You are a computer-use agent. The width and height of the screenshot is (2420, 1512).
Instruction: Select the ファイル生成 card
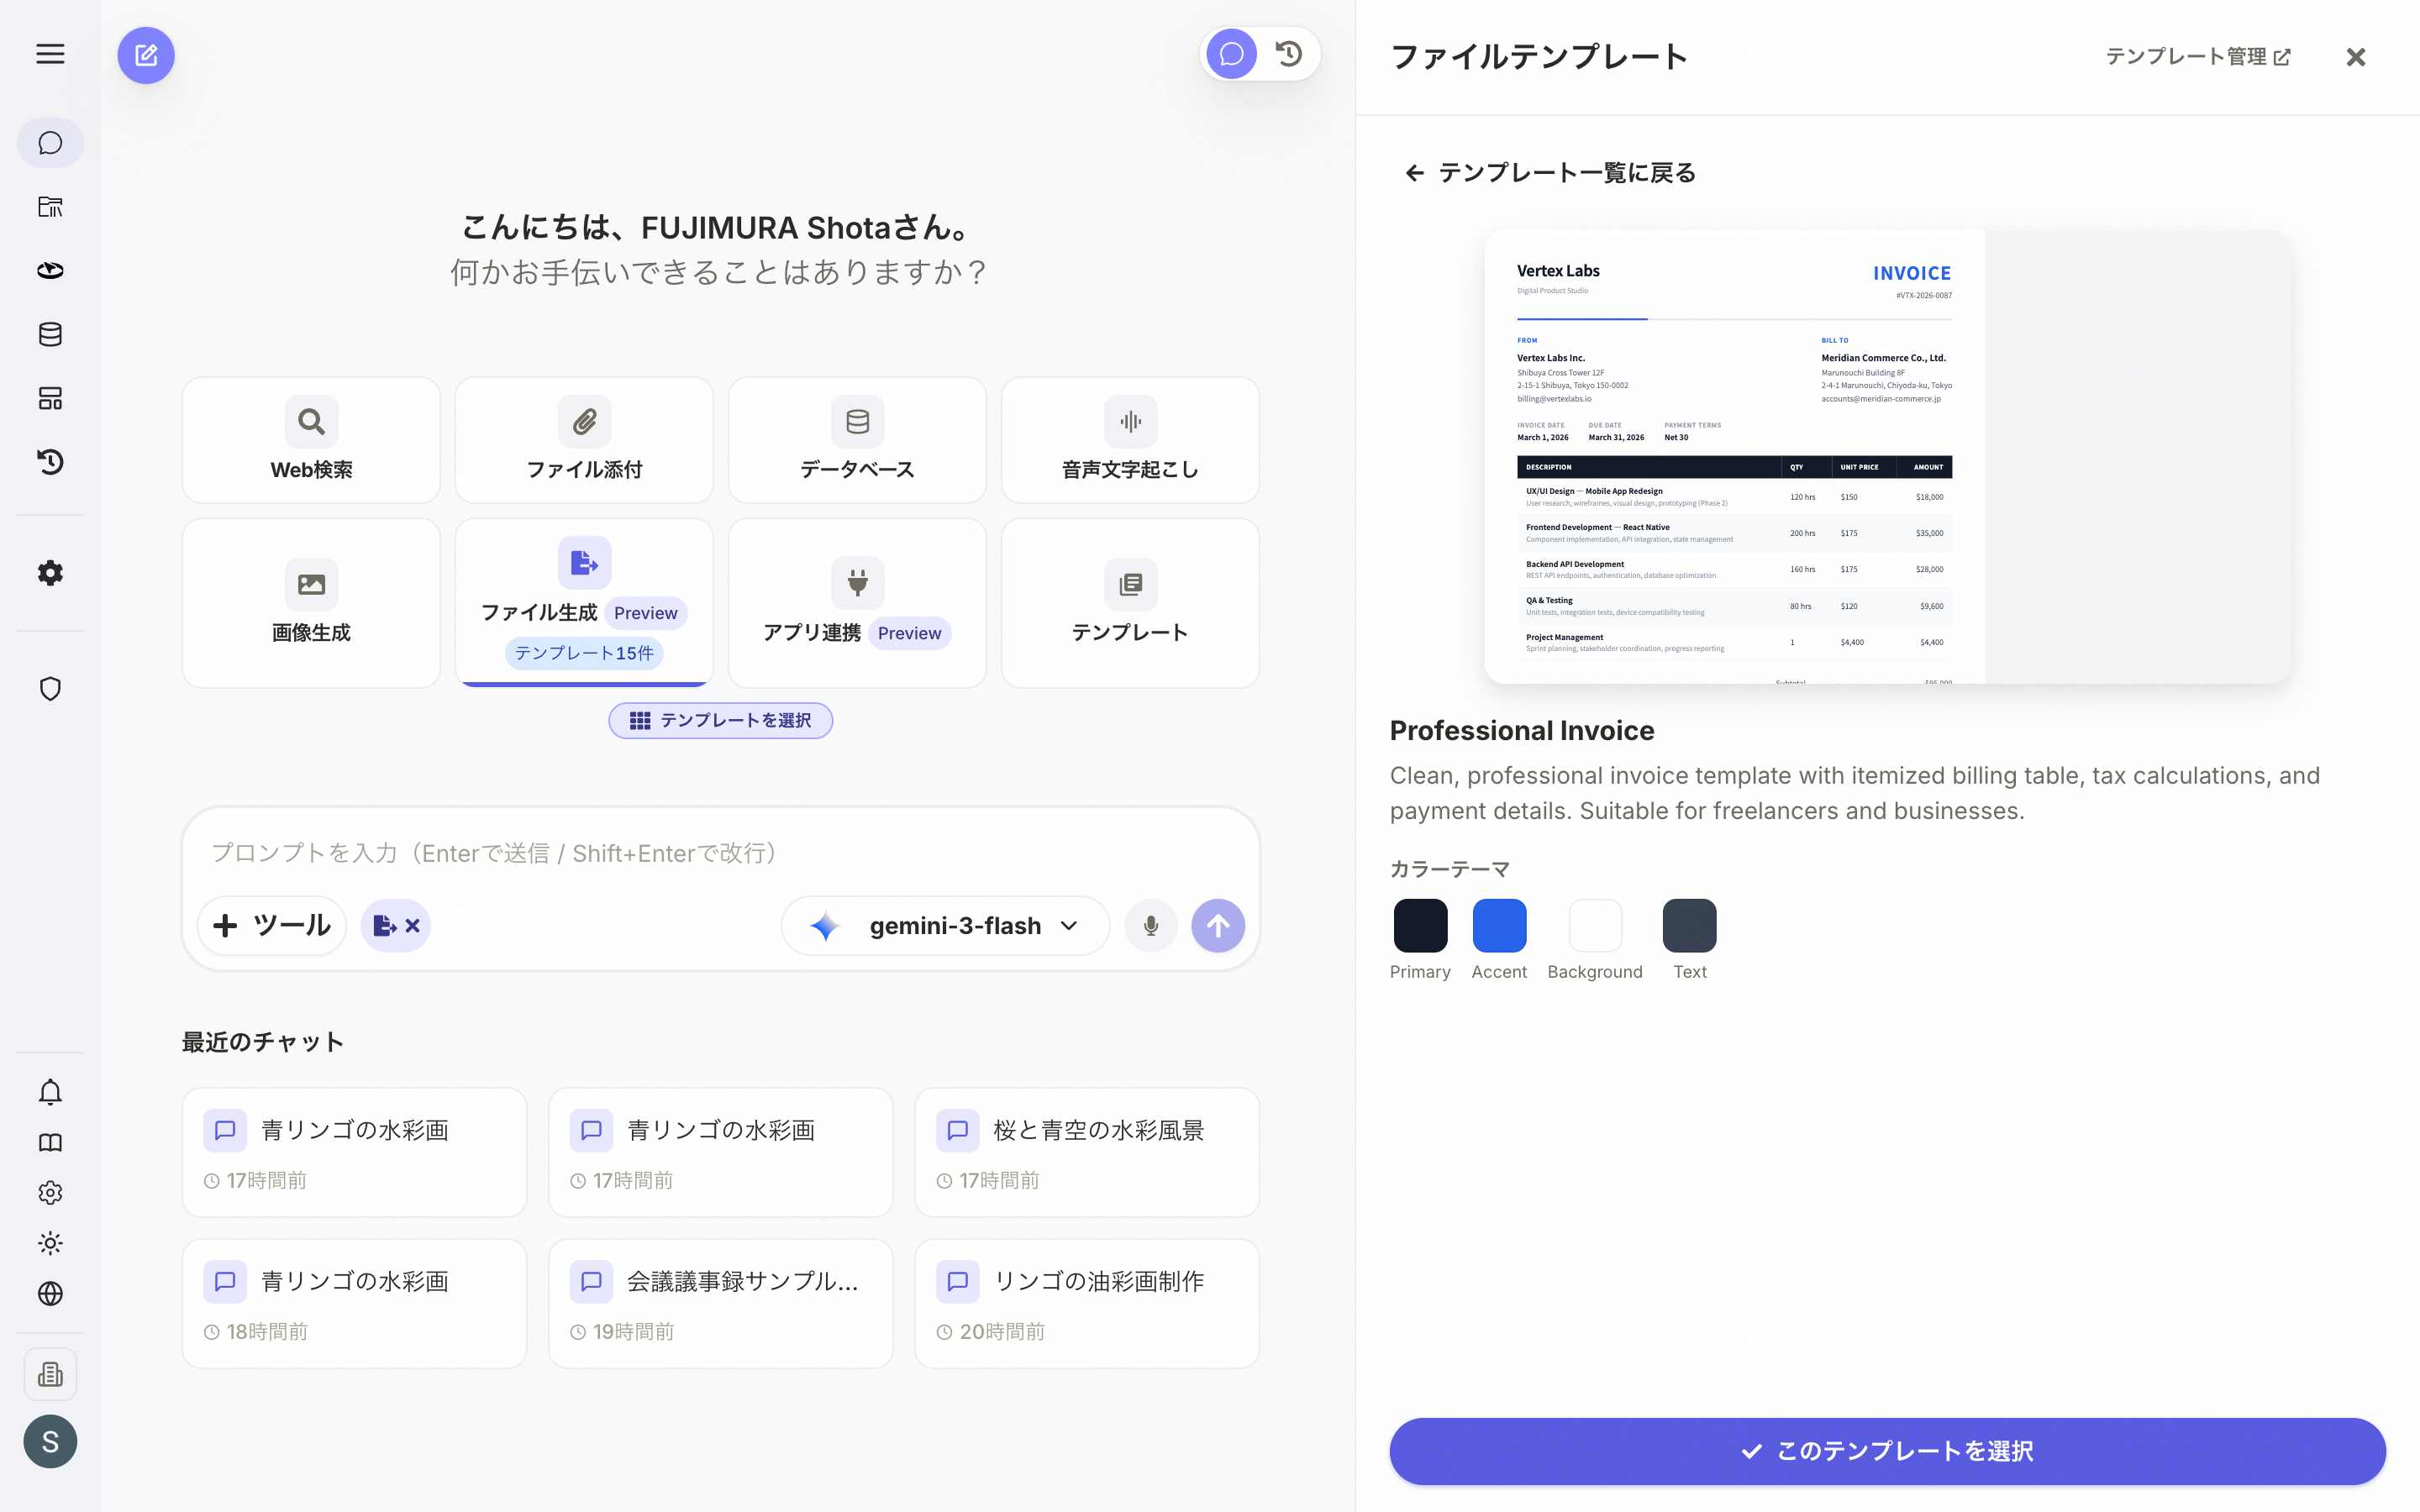[584, 602]
